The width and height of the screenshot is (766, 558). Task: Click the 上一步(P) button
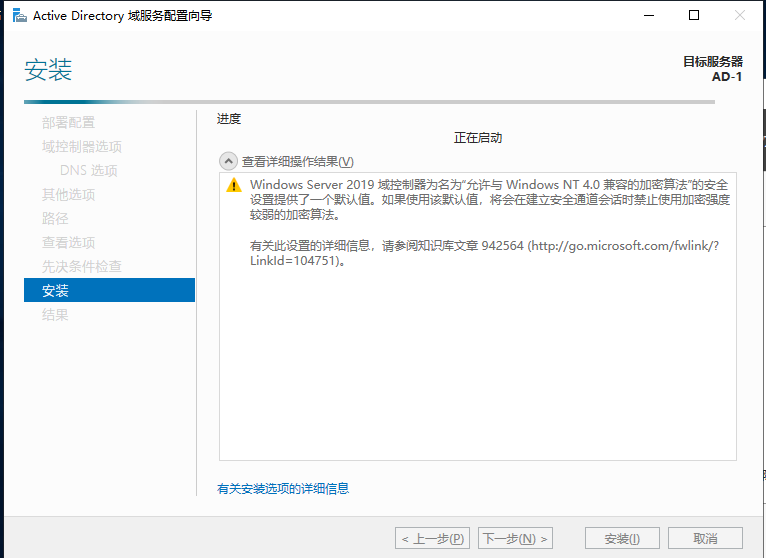click(x=432, y=538)
